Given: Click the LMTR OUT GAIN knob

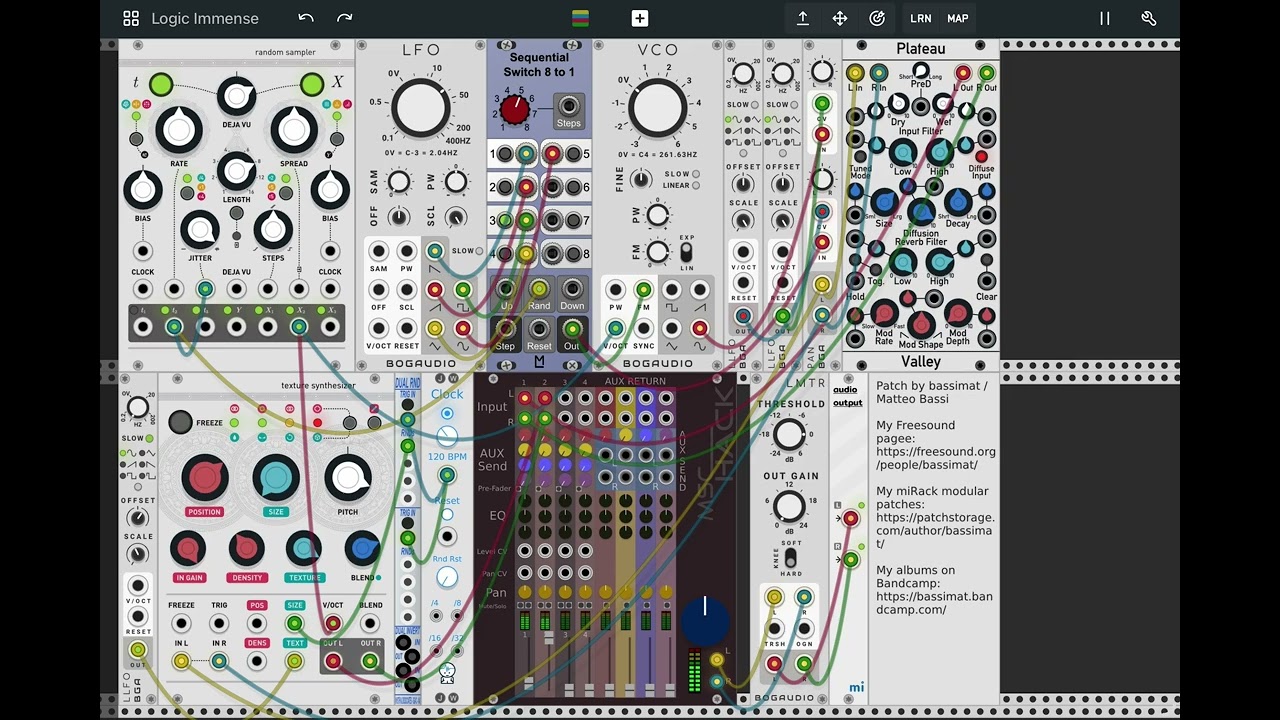Looking at the screenshot, I should (x=789, y=506).
